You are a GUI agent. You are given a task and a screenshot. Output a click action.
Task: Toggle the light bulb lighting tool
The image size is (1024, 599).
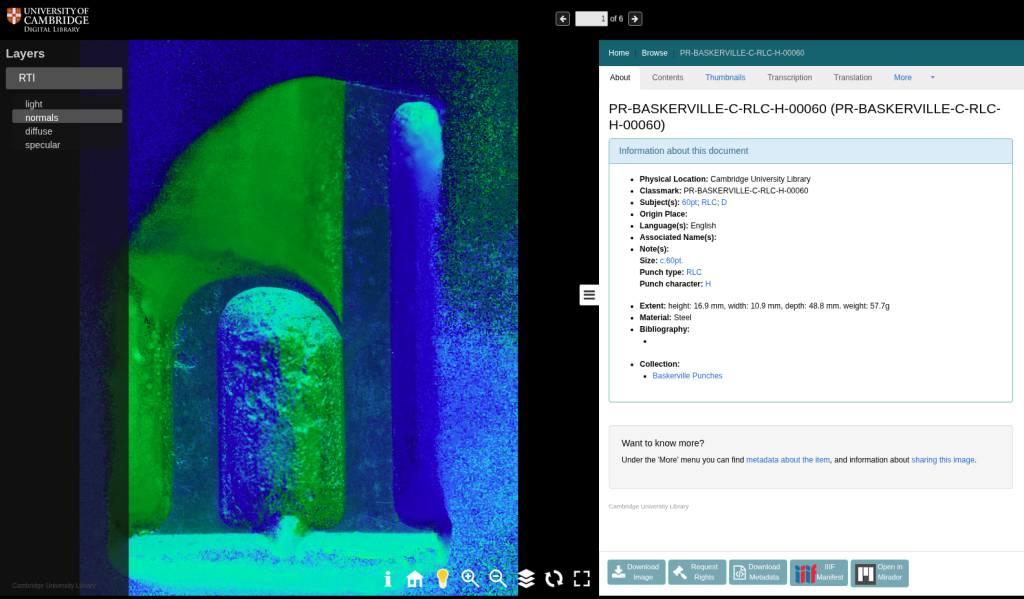442,579
